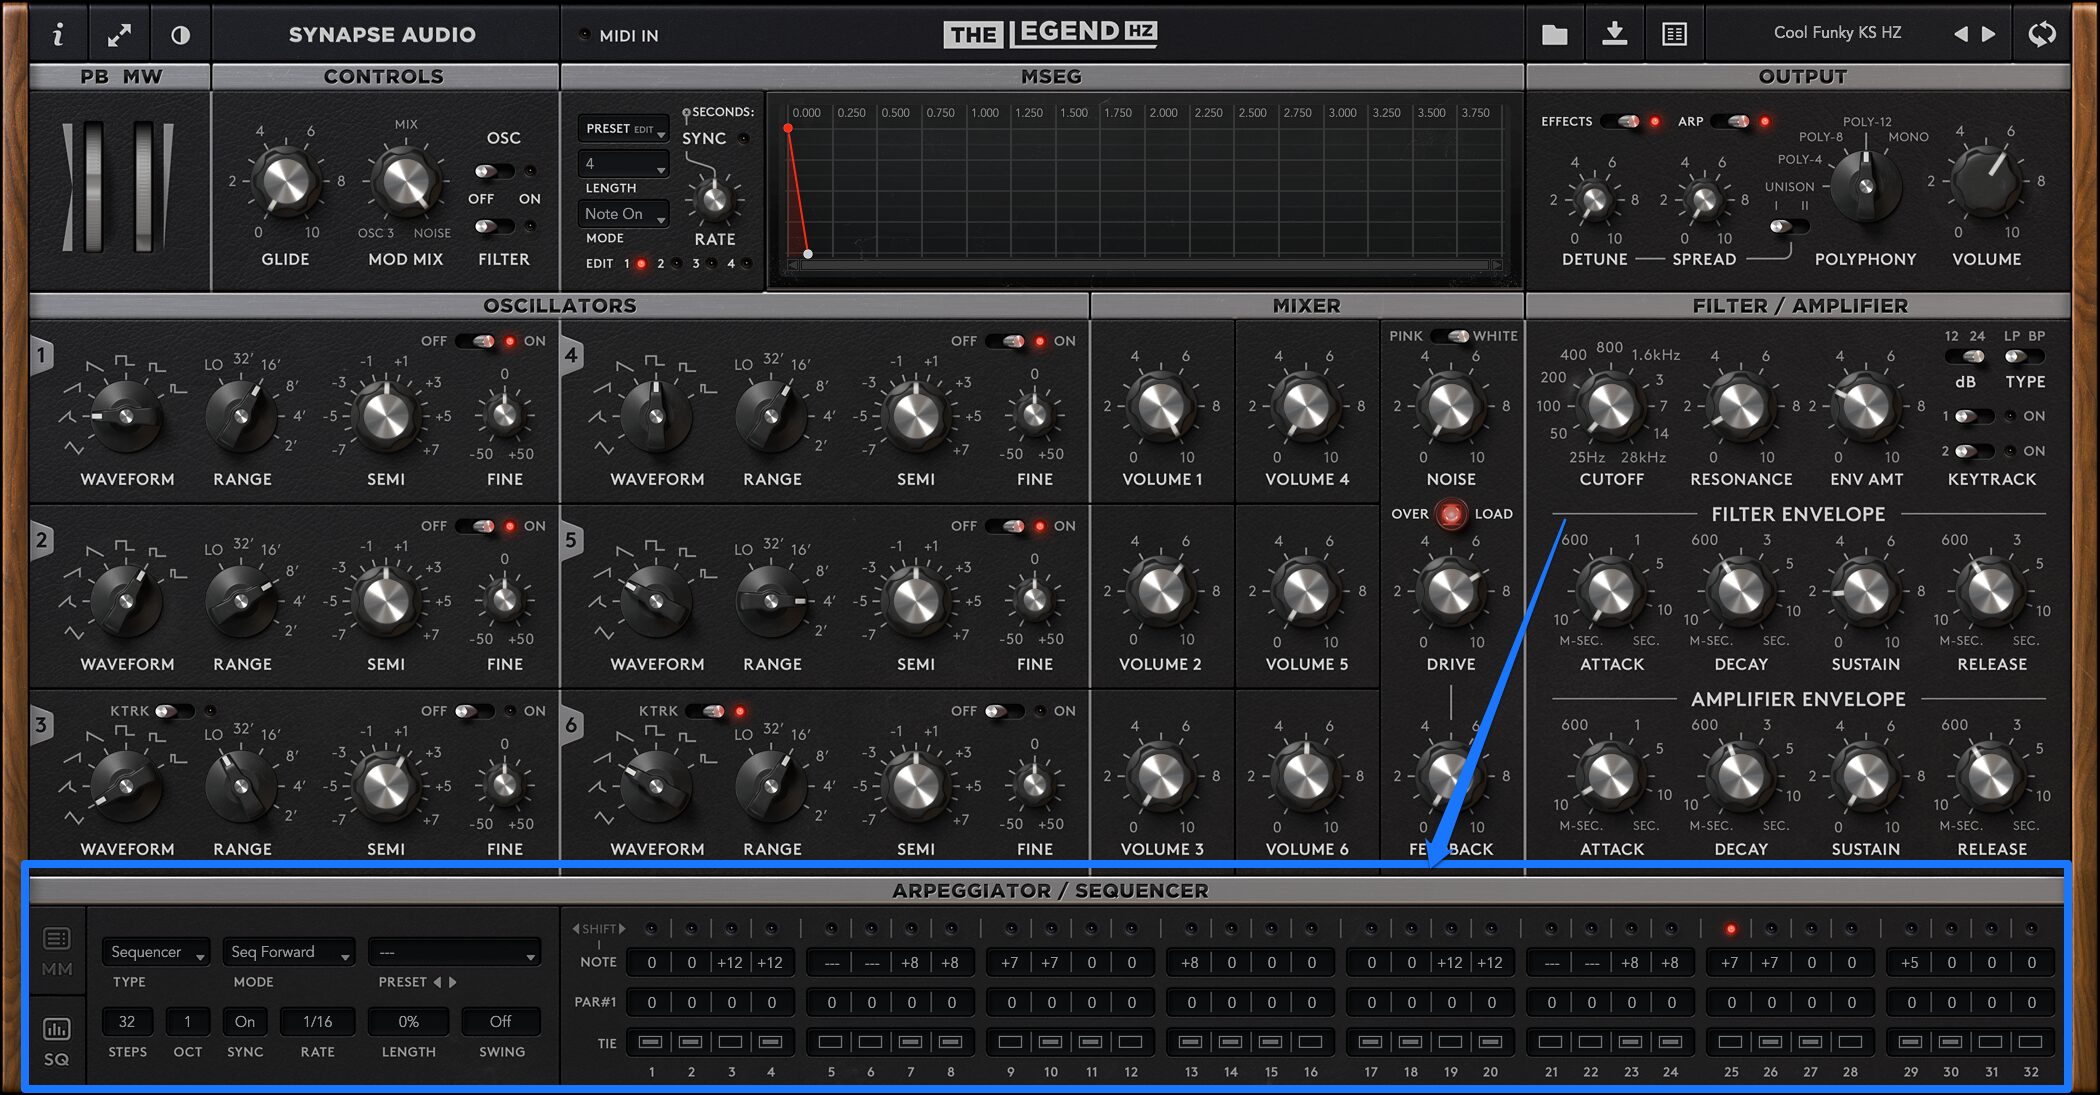Click the MSEG red start envelope point
Image resolution: width=2100 pixels, height=1095 pixels.
(x=788, y=129)
